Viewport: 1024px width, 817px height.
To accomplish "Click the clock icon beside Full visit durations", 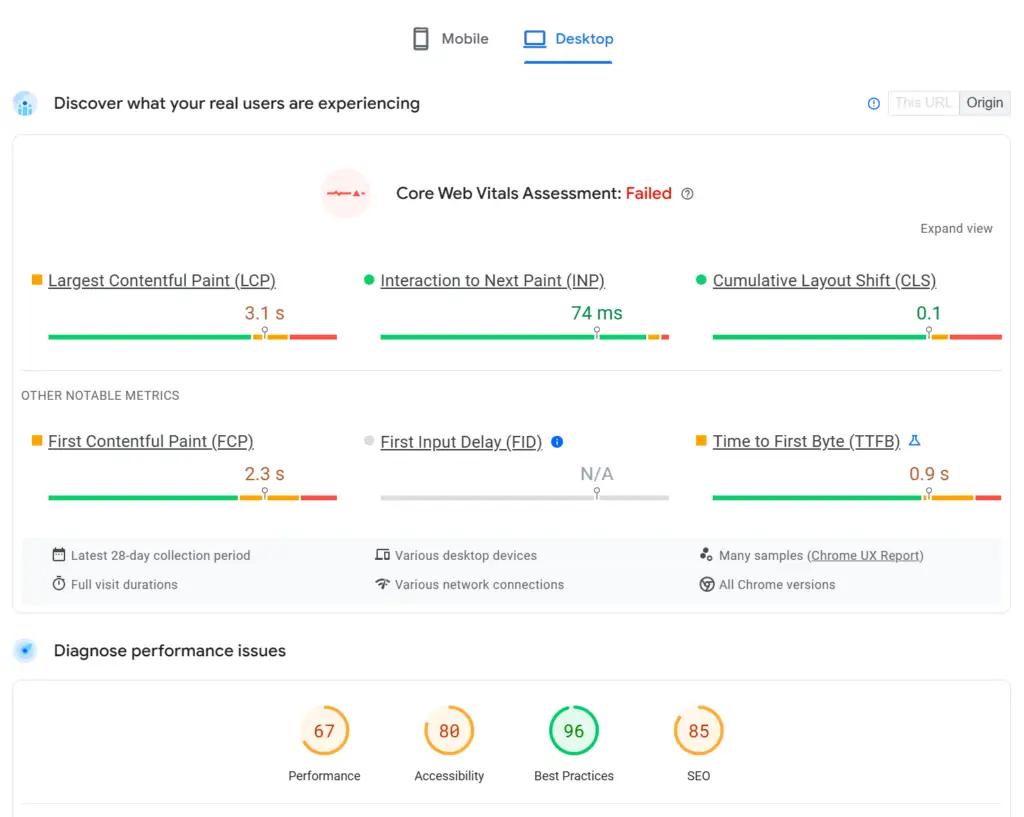I will coord(59,585).
